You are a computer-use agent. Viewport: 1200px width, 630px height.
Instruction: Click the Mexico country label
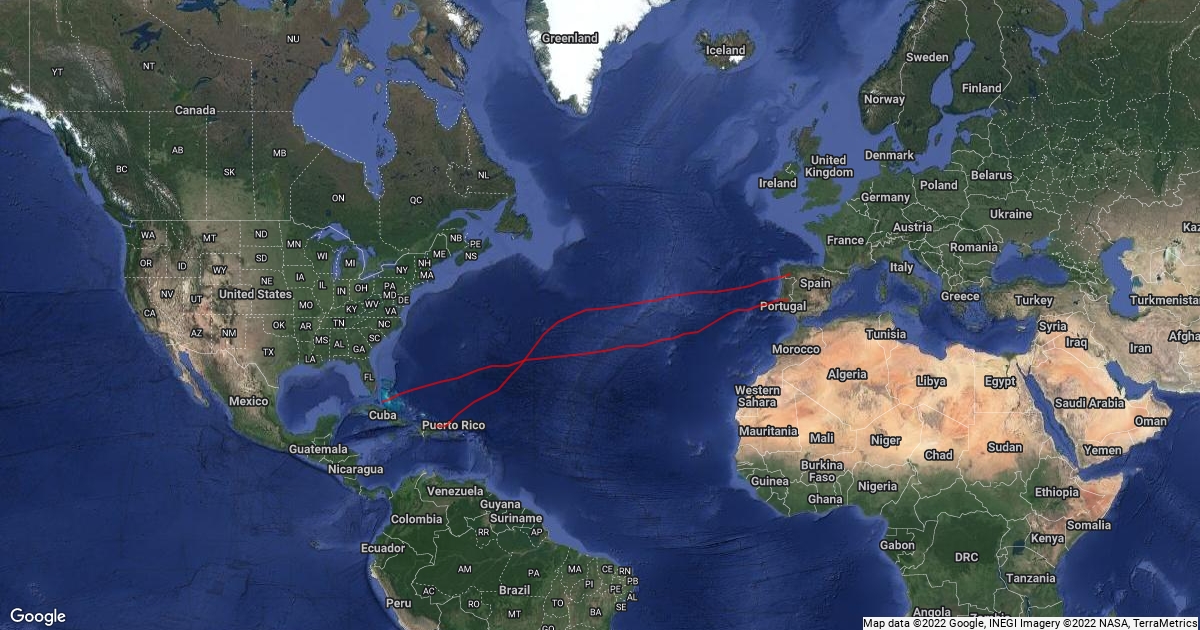[248, 401]
